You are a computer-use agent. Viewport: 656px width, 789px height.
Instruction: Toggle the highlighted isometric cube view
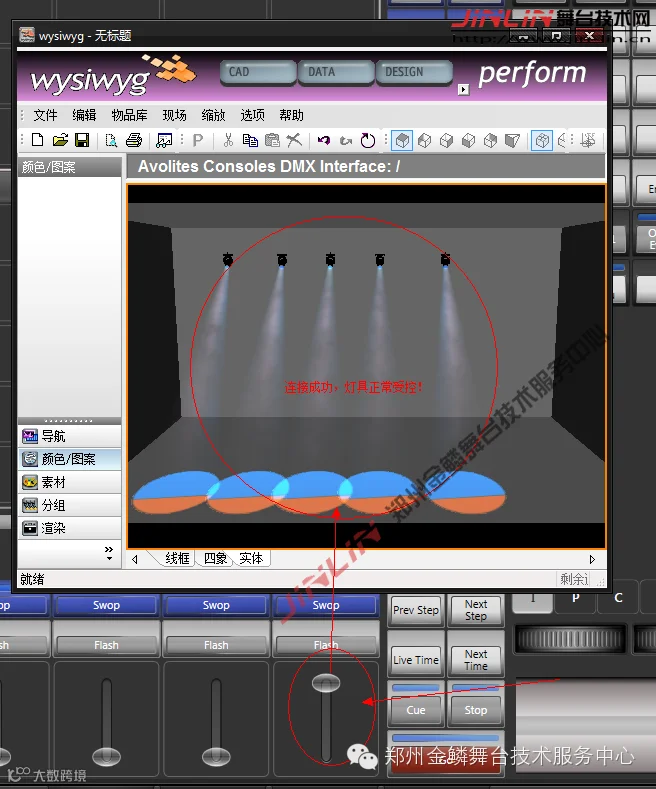401,140
